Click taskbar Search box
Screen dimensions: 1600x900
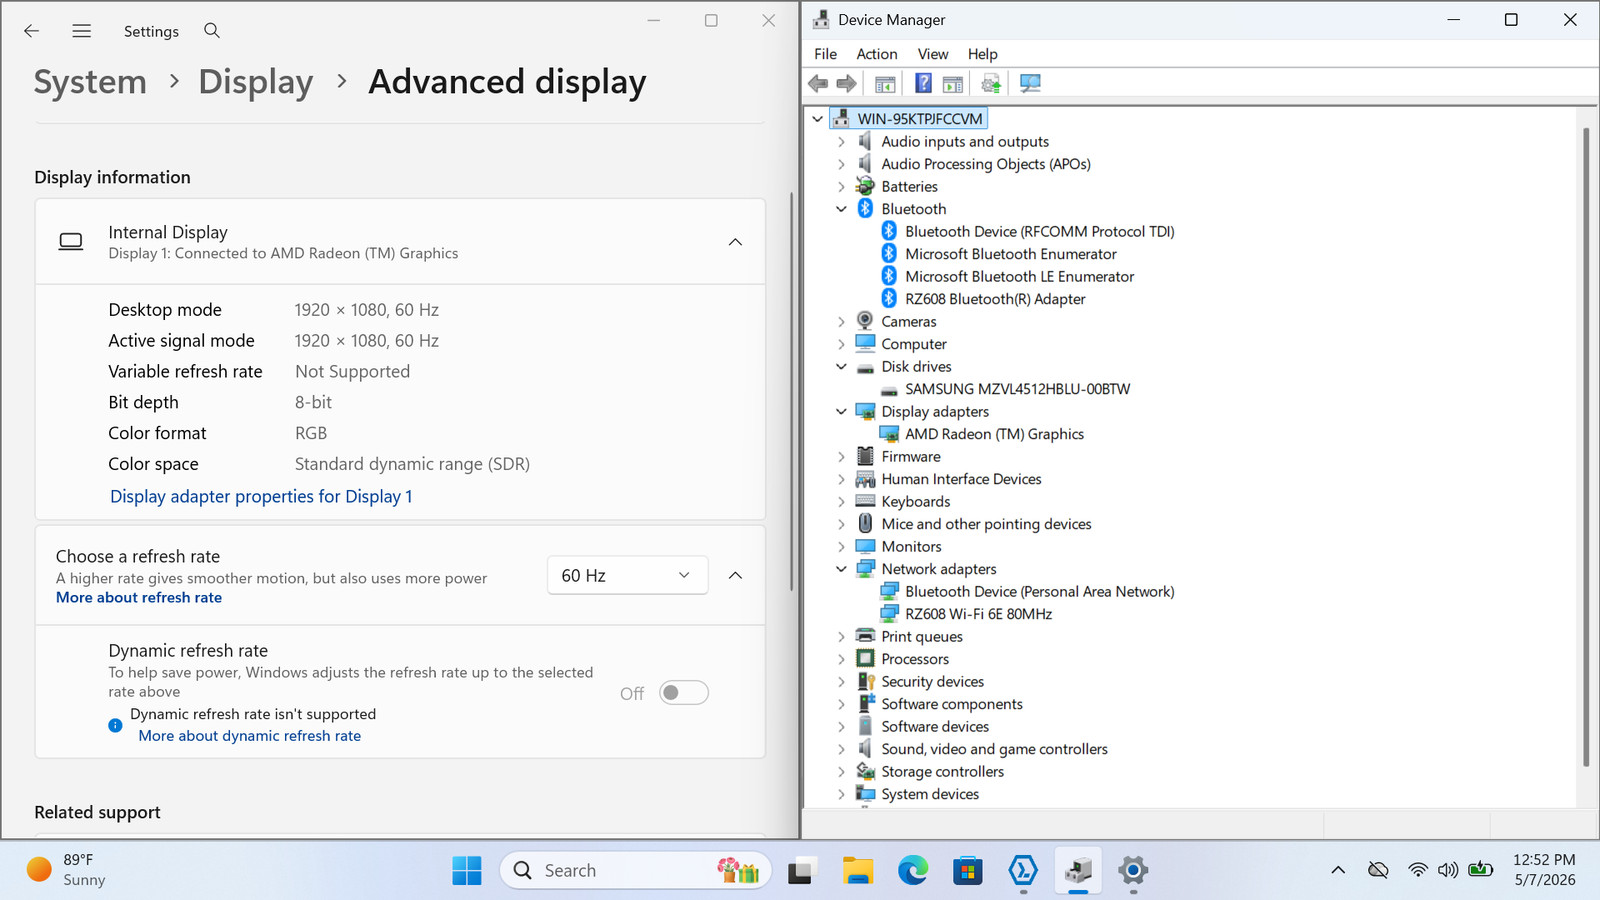636,871
